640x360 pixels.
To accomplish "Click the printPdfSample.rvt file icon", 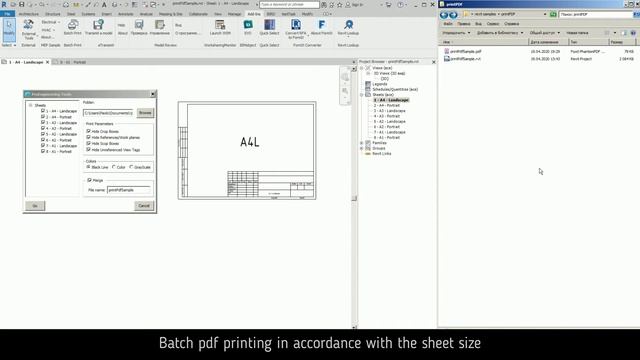I will [x=447, y=59].
